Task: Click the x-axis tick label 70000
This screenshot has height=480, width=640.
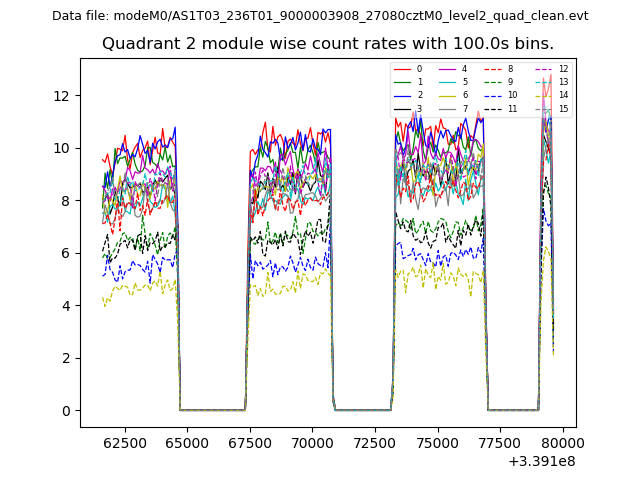Action: pos(311,443)
